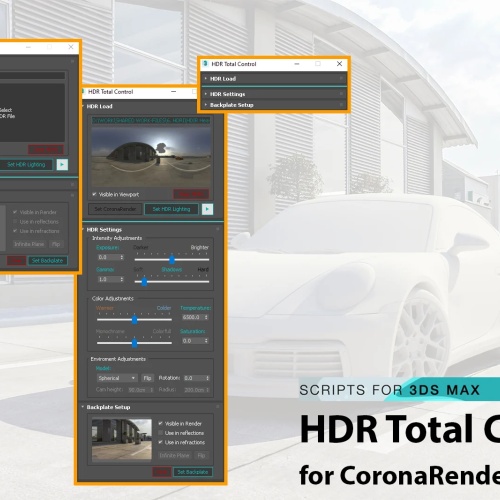Click the Warmer–Colder temperature slider handle
500x500 pixels.
click(134, 319)
